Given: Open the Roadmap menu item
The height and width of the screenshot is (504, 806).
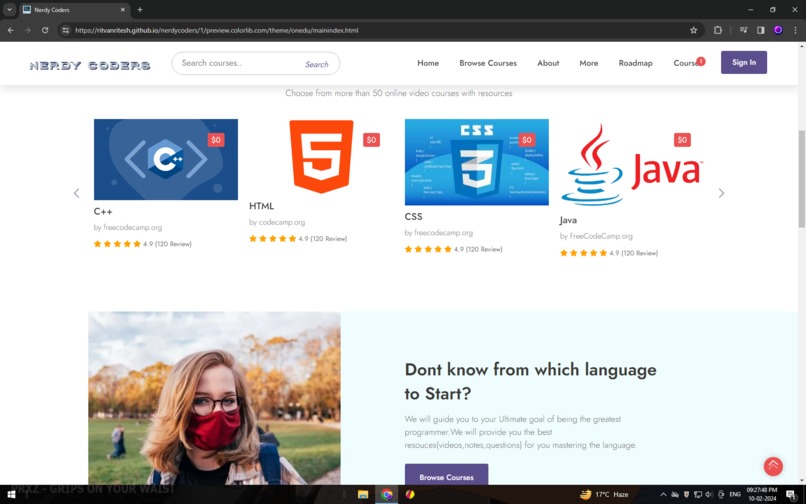Looking at the screenshot, I should tap(635, 63).
